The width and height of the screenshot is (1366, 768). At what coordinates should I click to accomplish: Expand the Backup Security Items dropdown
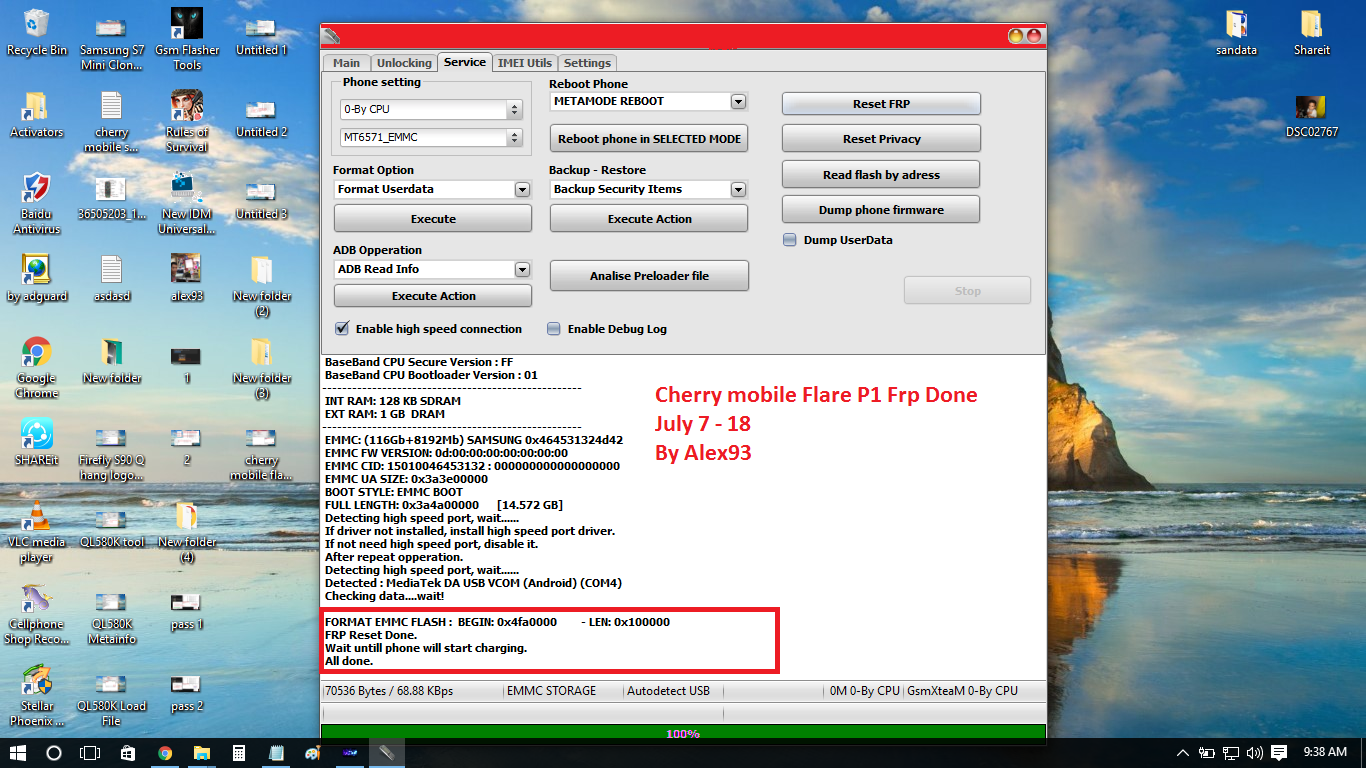coord(738,189)
